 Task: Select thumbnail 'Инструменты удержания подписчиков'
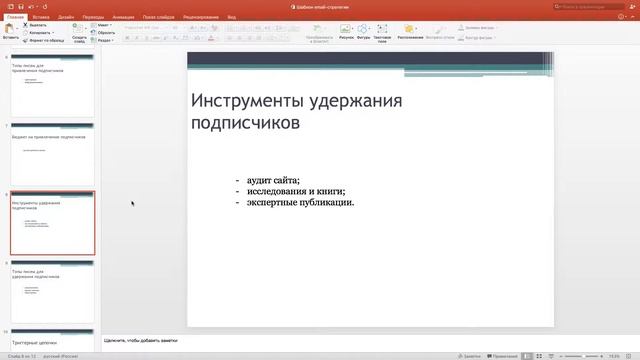[53, 223]
